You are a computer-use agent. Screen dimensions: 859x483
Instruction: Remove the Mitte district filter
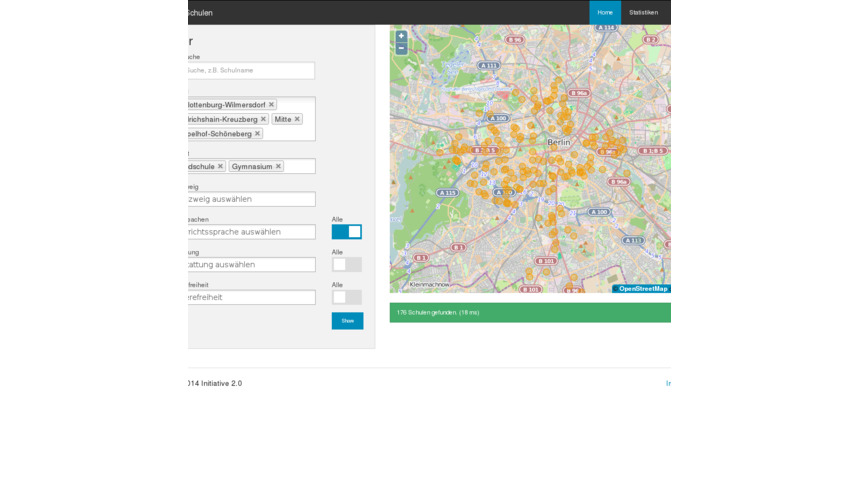coord(297,119)
